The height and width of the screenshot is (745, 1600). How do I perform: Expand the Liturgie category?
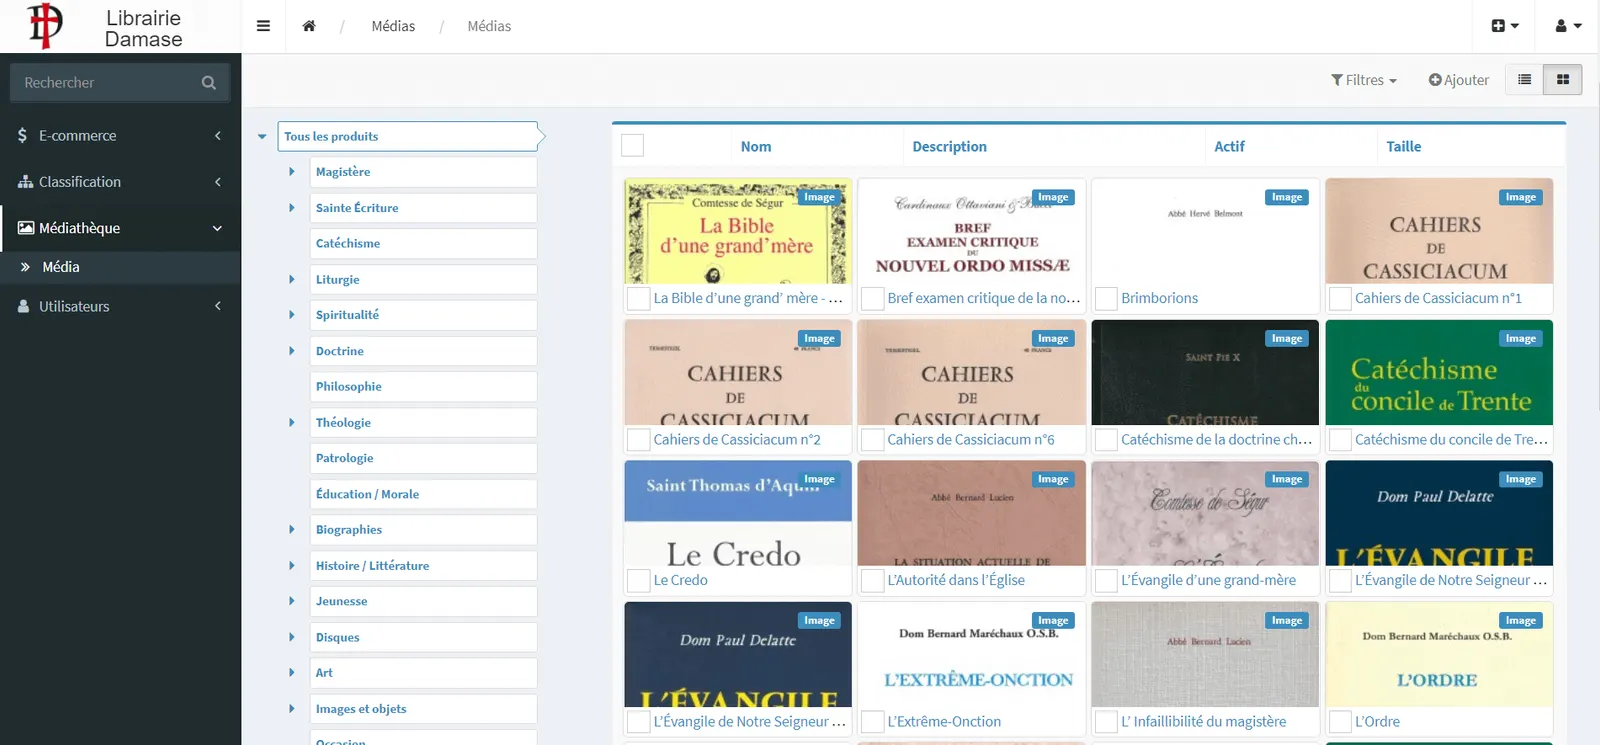pos(292,280)
